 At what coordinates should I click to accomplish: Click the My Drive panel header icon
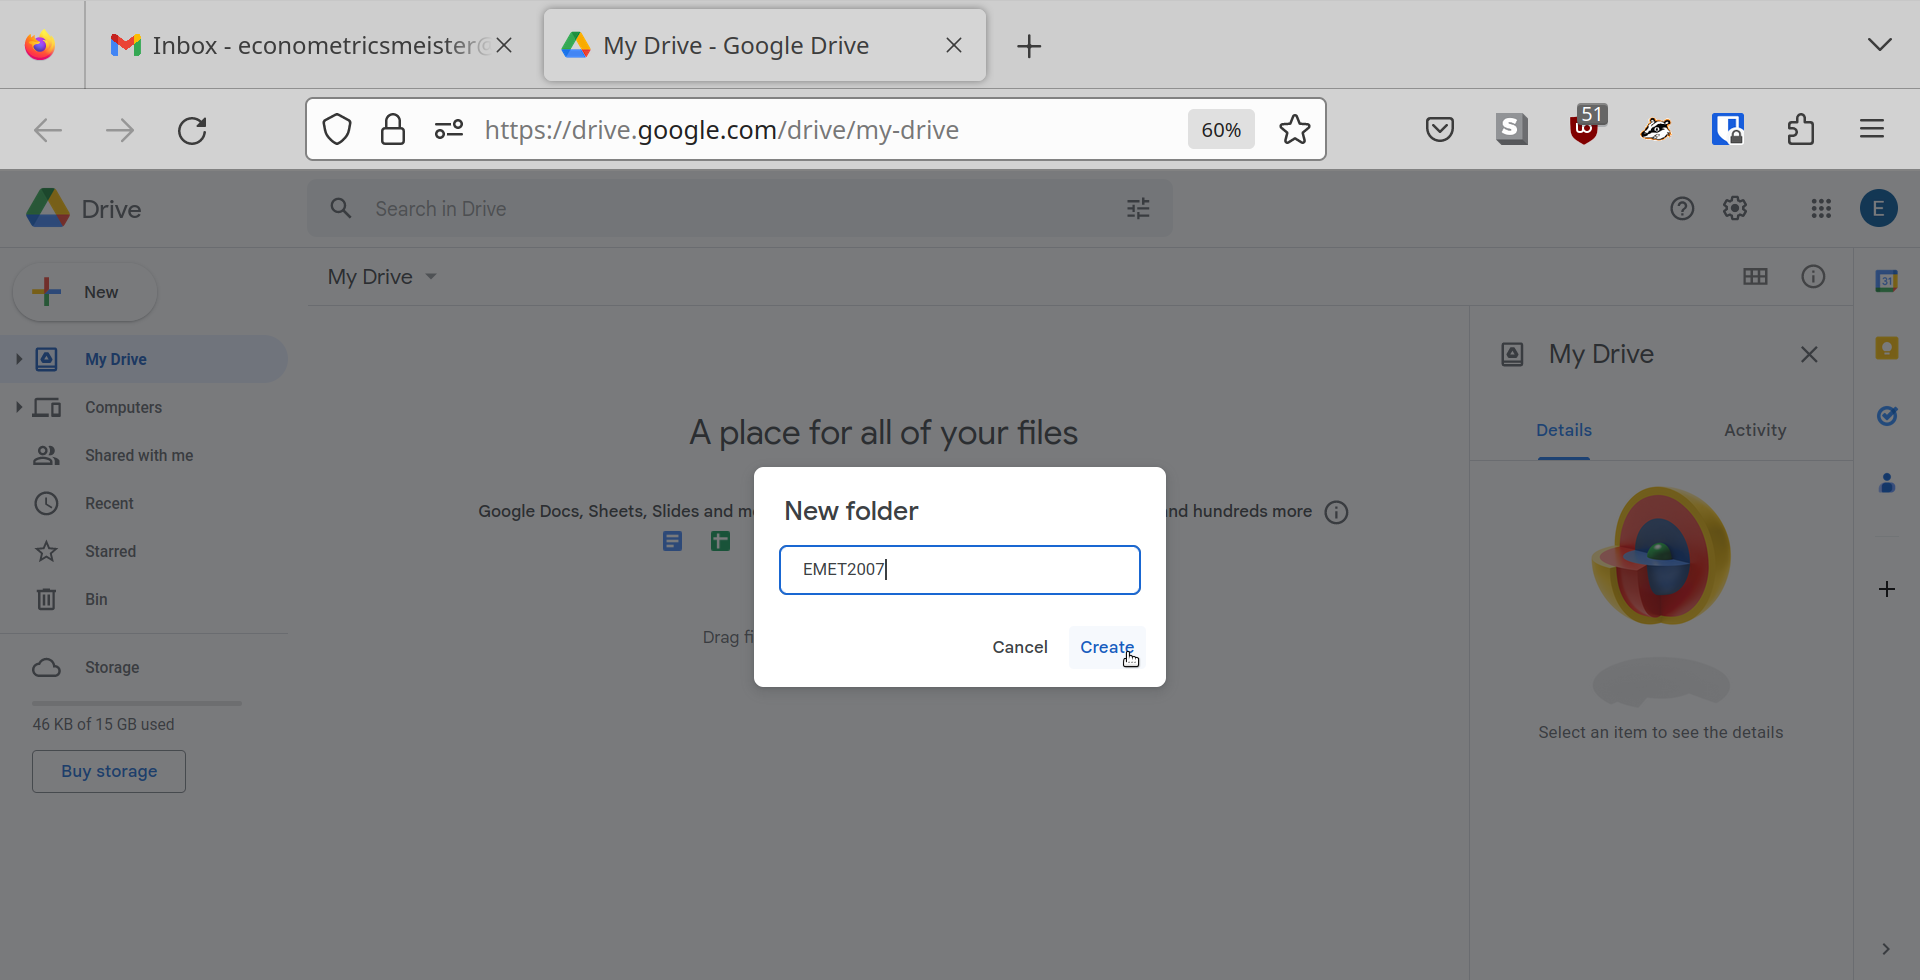1512,354
